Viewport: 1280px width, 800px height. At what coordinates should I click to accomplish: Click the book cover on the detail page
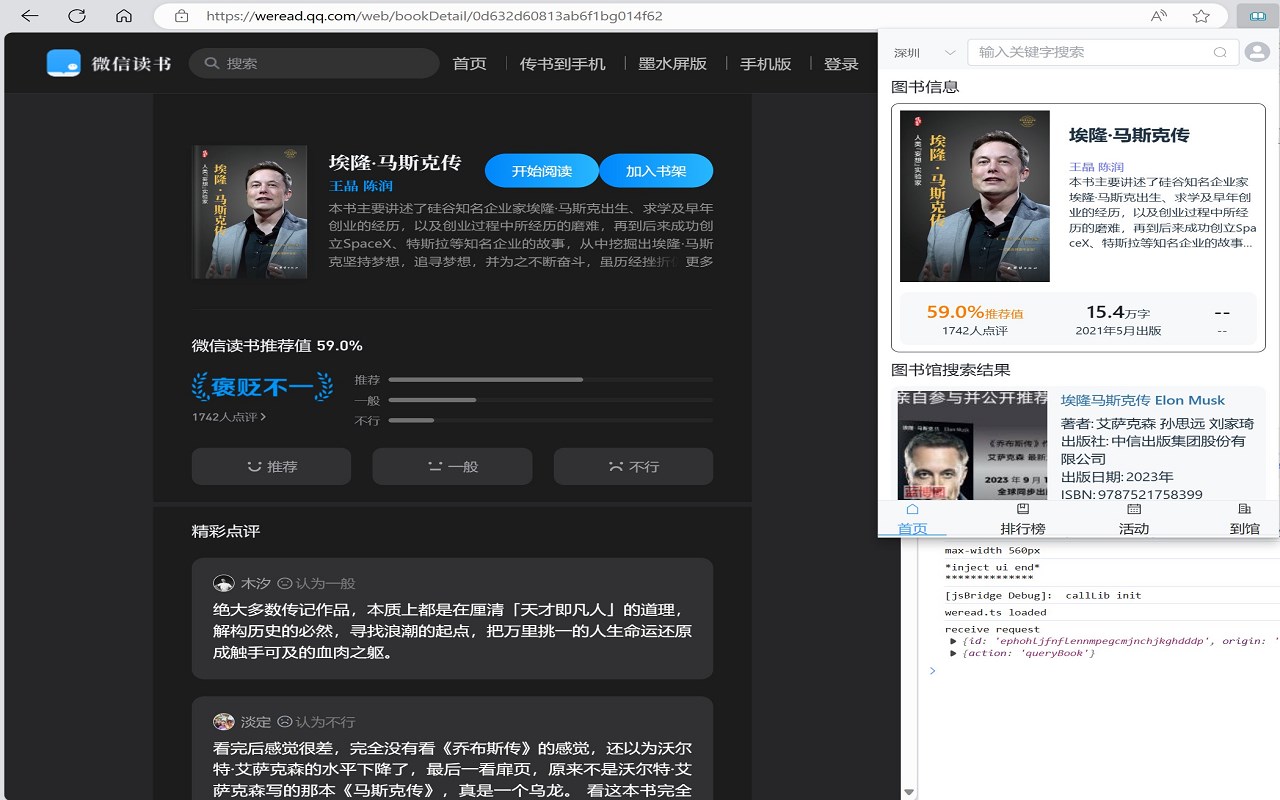click(x=249, y=212)
